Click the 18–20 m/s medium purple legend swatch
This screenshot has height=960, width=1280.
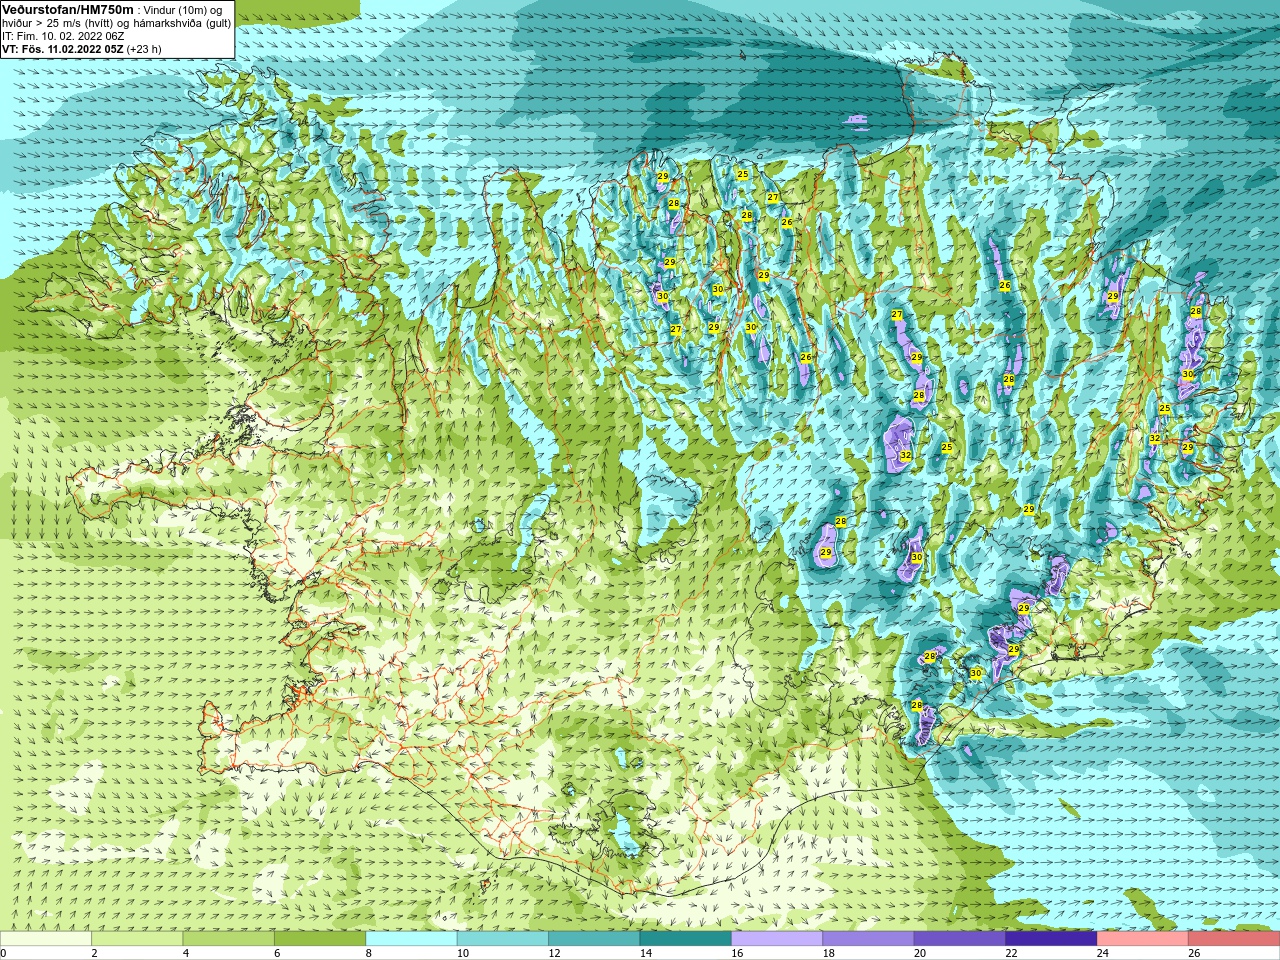pos(868,939)
